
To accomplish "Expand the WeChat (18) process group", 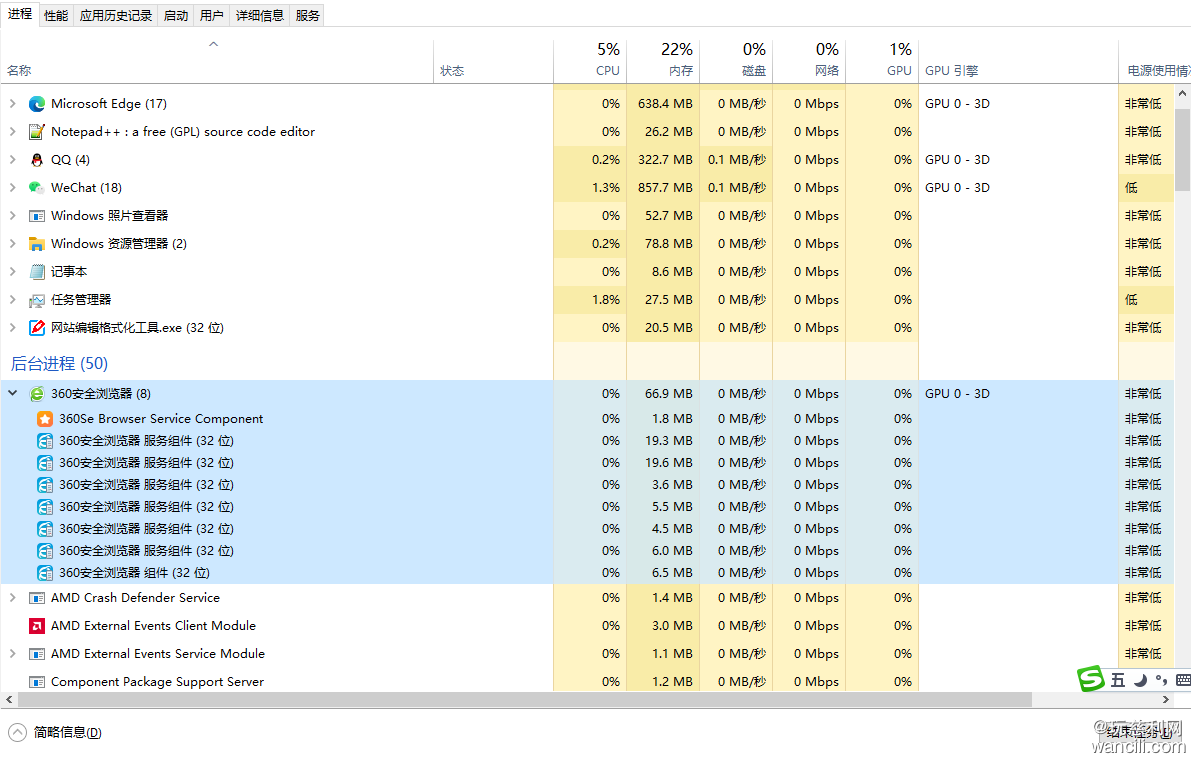I will point(12,188).
